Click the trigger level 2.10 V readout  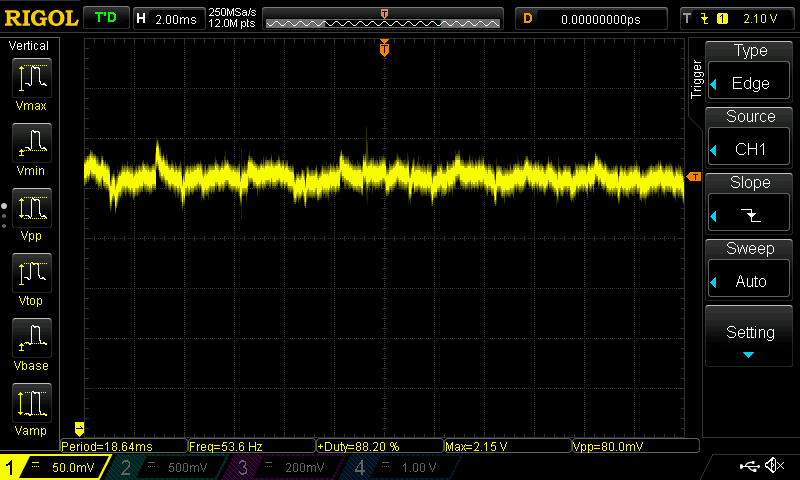760,19
